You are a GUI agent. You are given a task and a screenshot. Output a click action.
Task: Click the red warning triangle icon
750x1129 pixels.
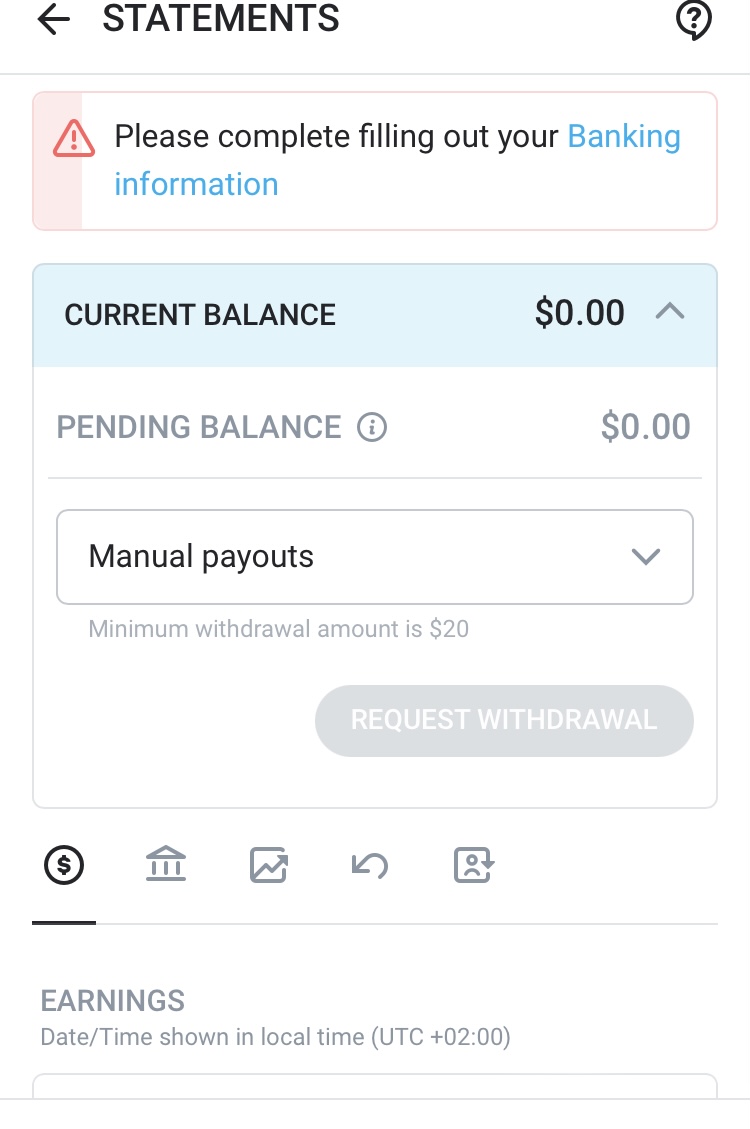point(74,137)
